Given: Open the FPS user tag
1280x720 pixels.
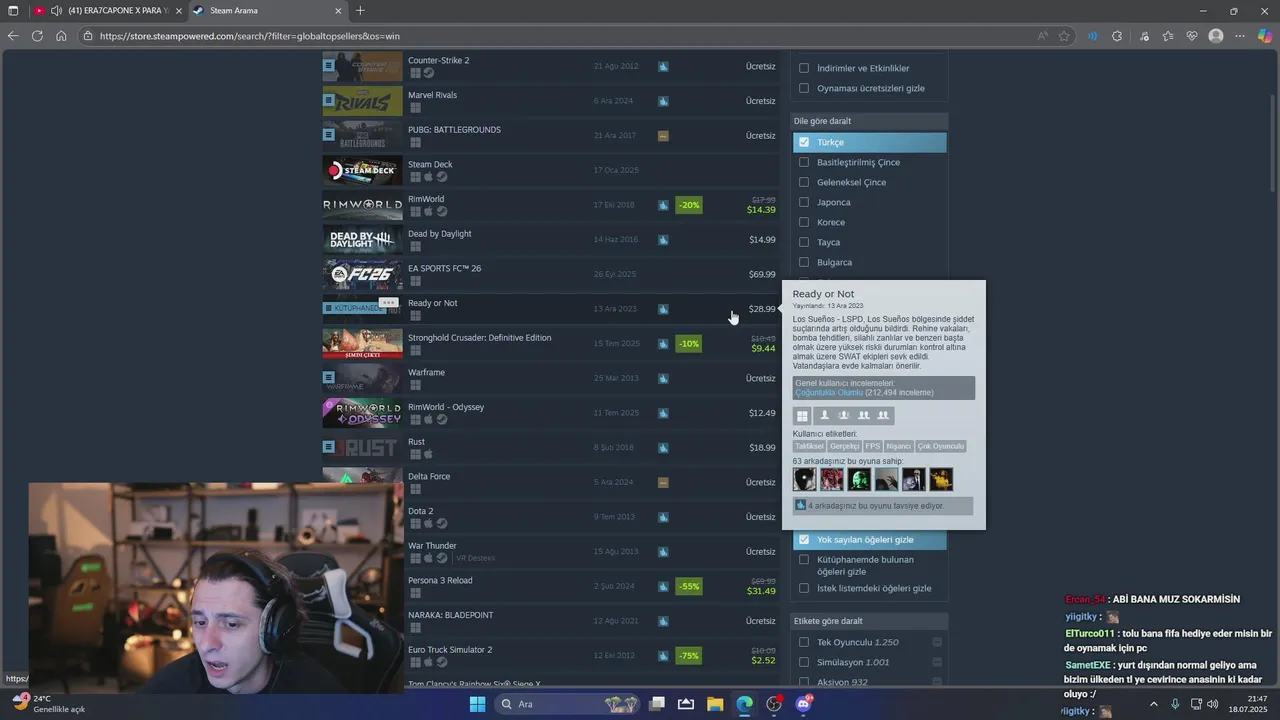Looking at the screenshot, I should pyautogui.click(x=873, y=446).
